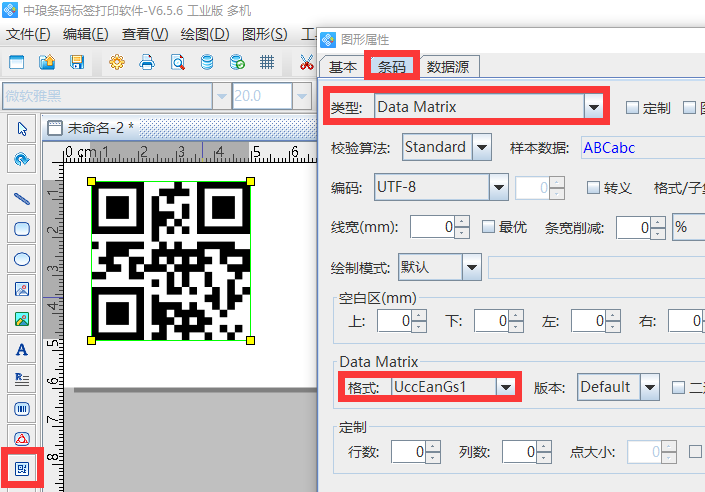Select the red triangle shape tool
The image size is (705, 492).
22,438
